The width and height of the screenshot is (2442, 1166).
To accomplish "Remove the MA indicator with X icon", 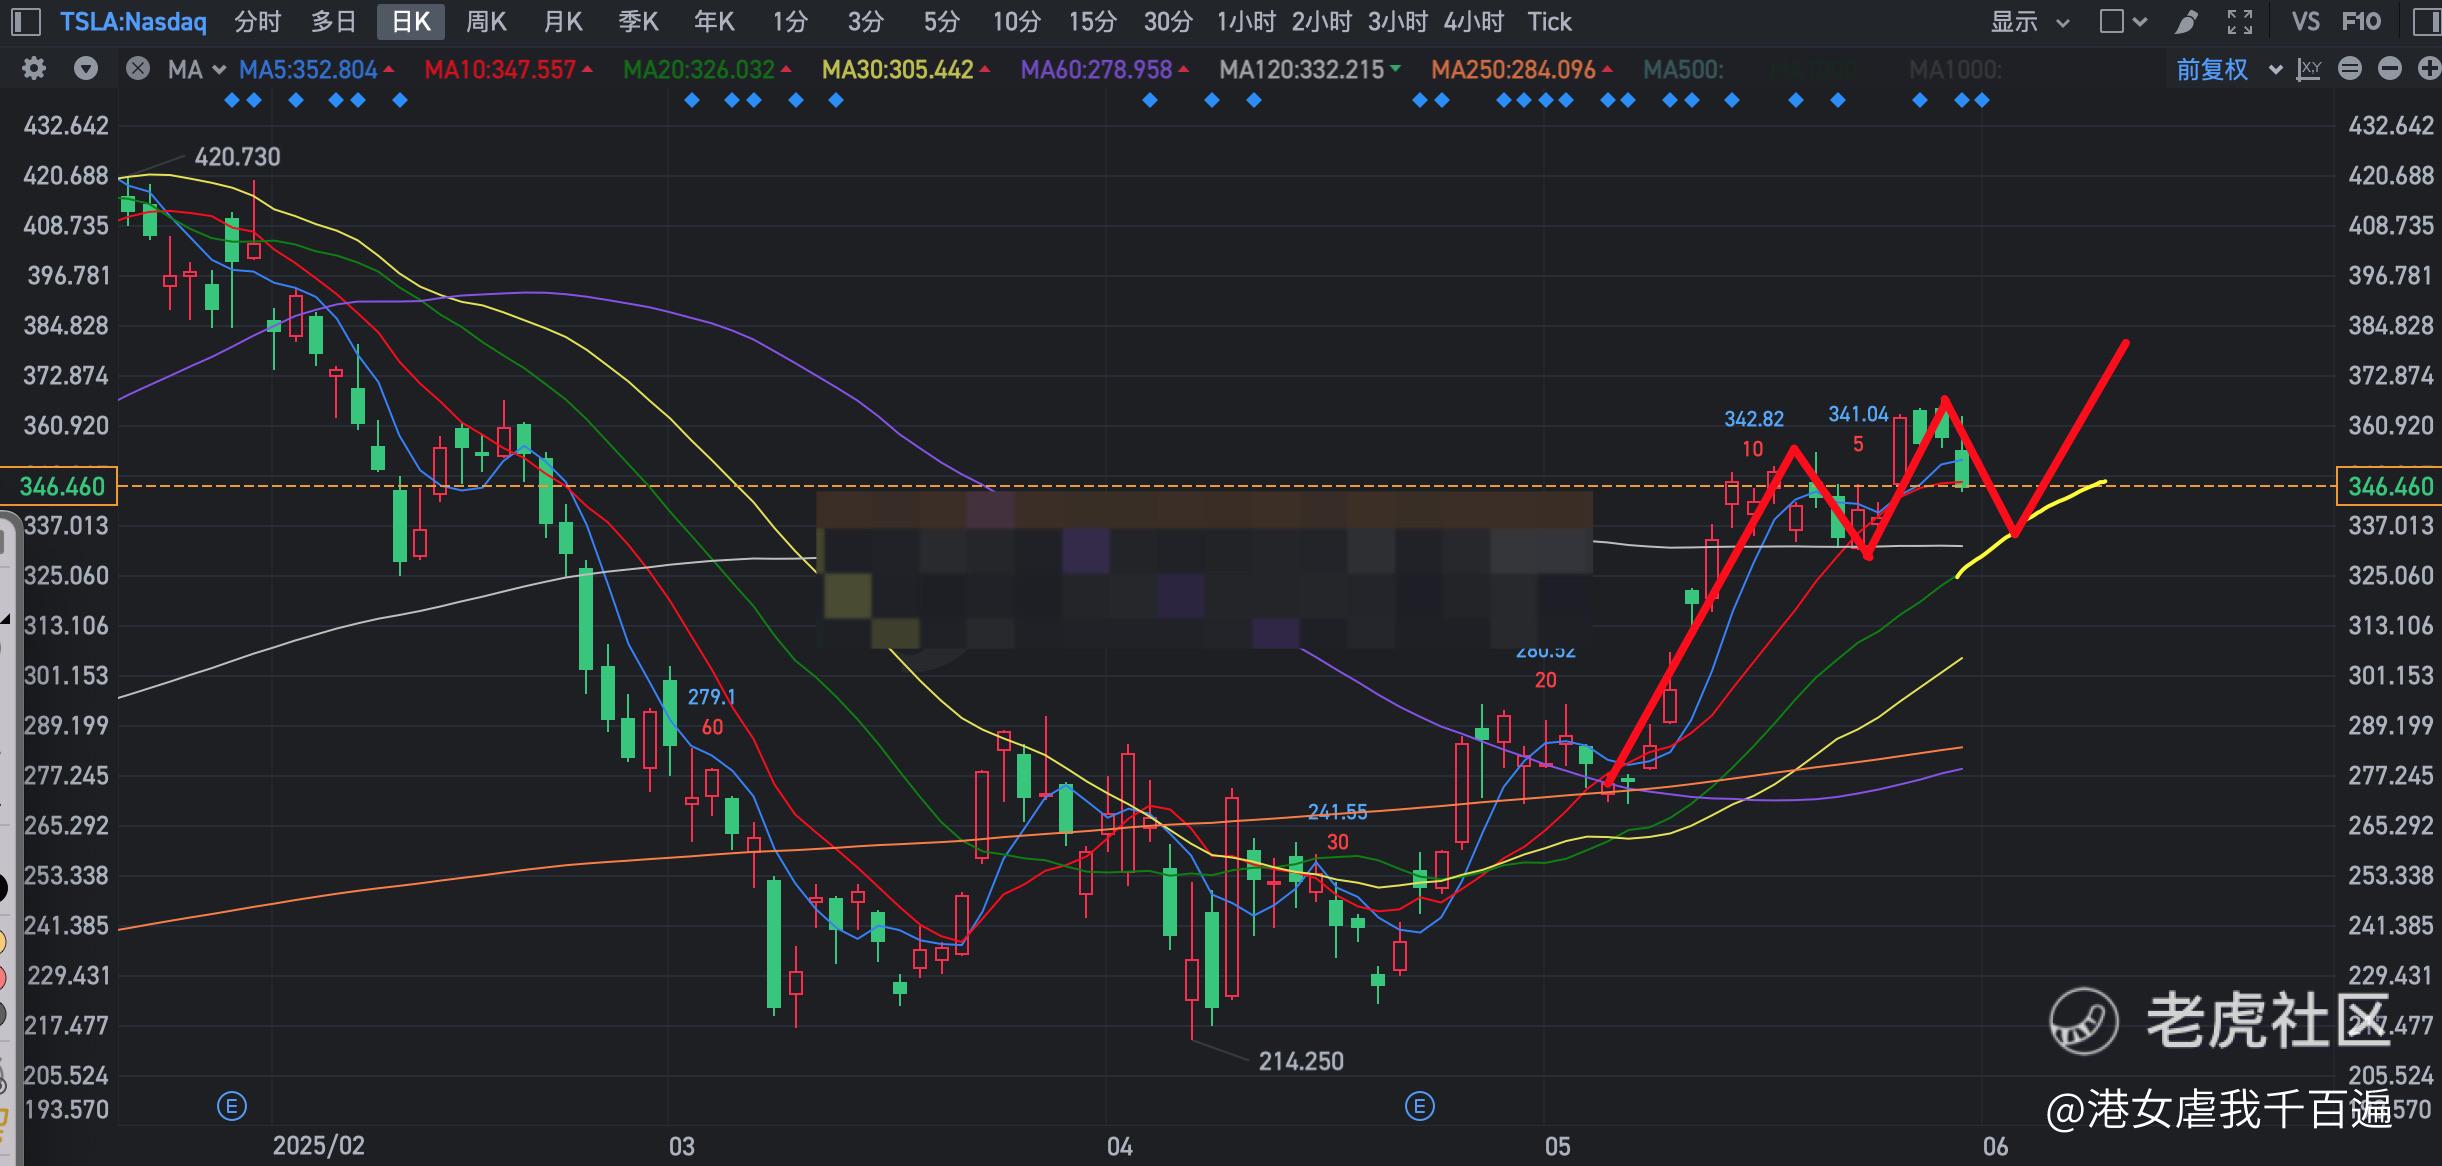I will pyautogui.click(x=138, y=69).
